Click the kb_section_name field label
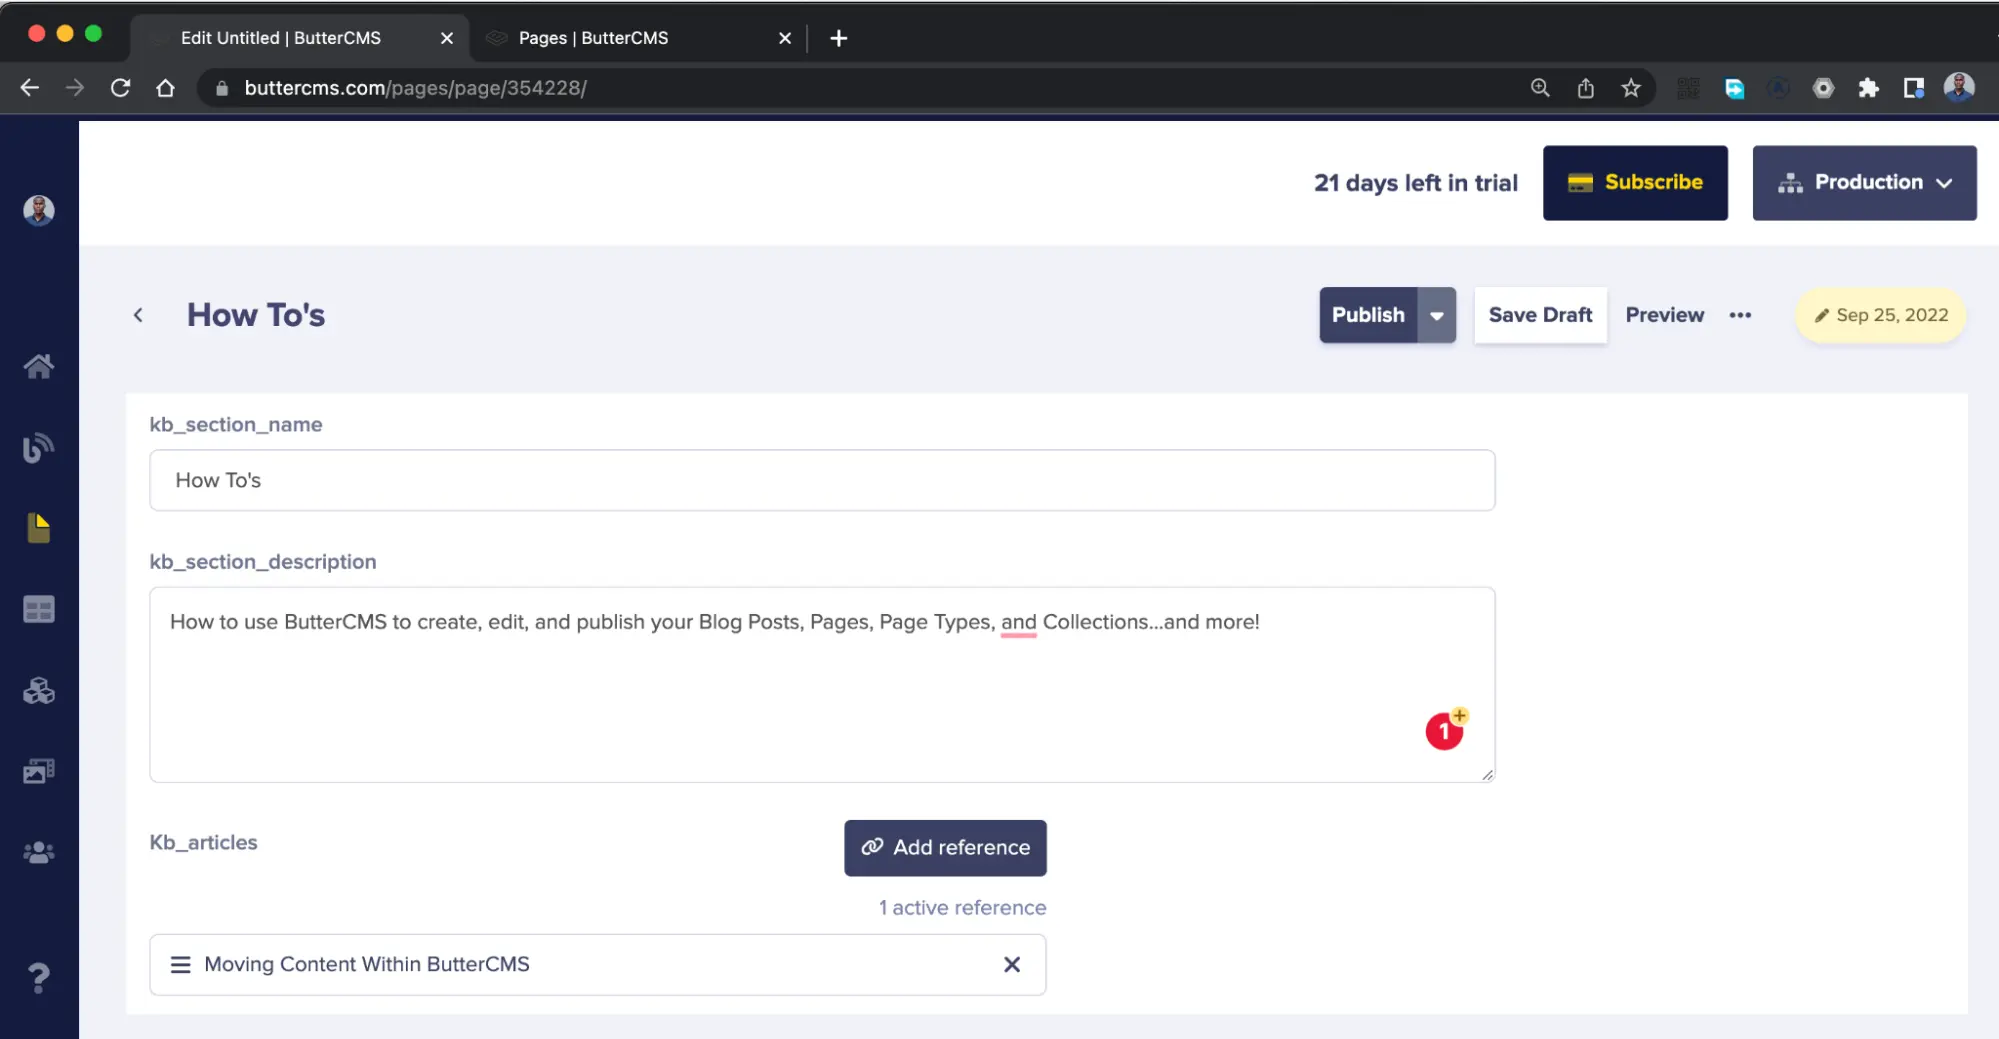Viewport: 1999px width, 1039px height. pyautogui.click(x=236, y=425)
